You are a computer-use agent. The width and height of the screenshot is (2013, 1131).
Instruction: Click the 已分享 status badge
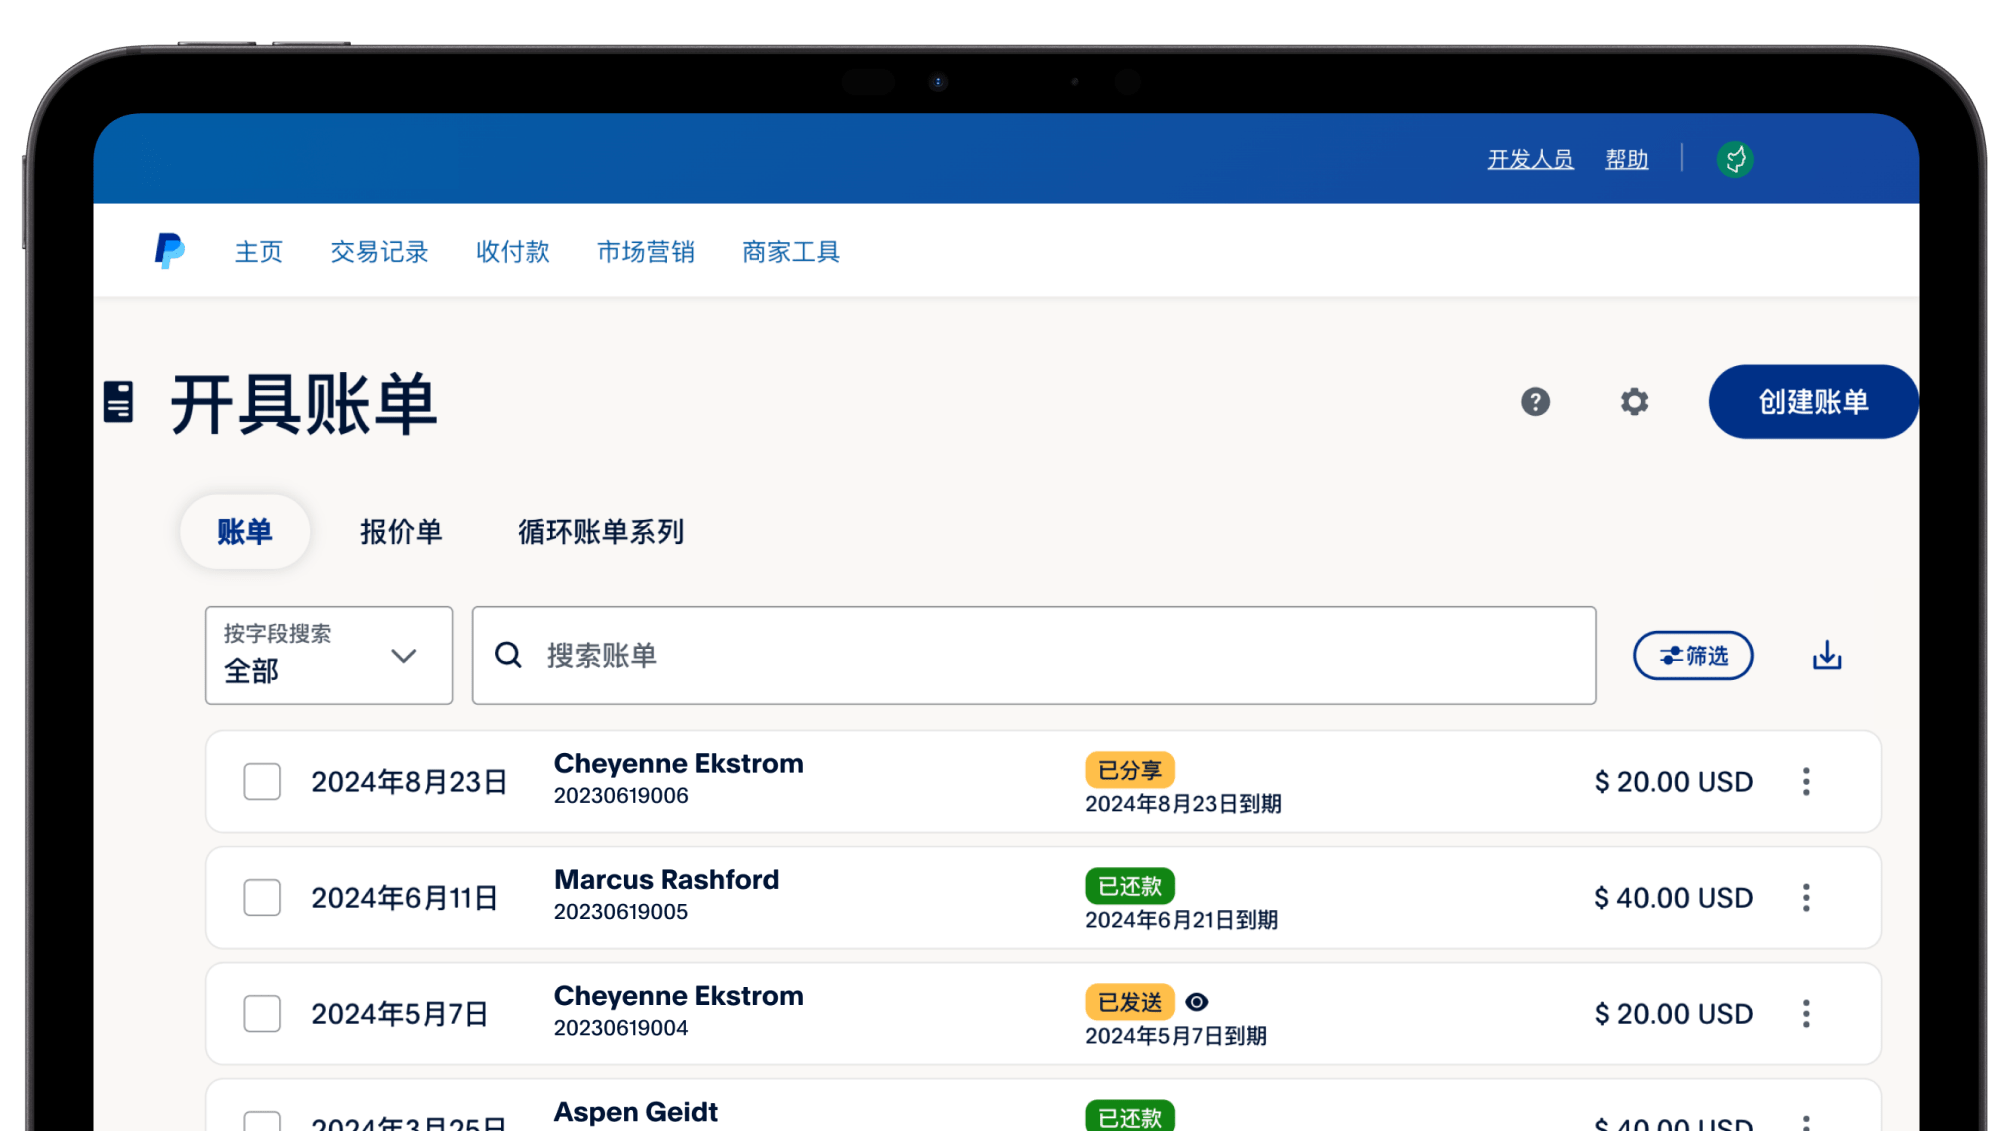pyautogui.click(x=1130, y=770)
